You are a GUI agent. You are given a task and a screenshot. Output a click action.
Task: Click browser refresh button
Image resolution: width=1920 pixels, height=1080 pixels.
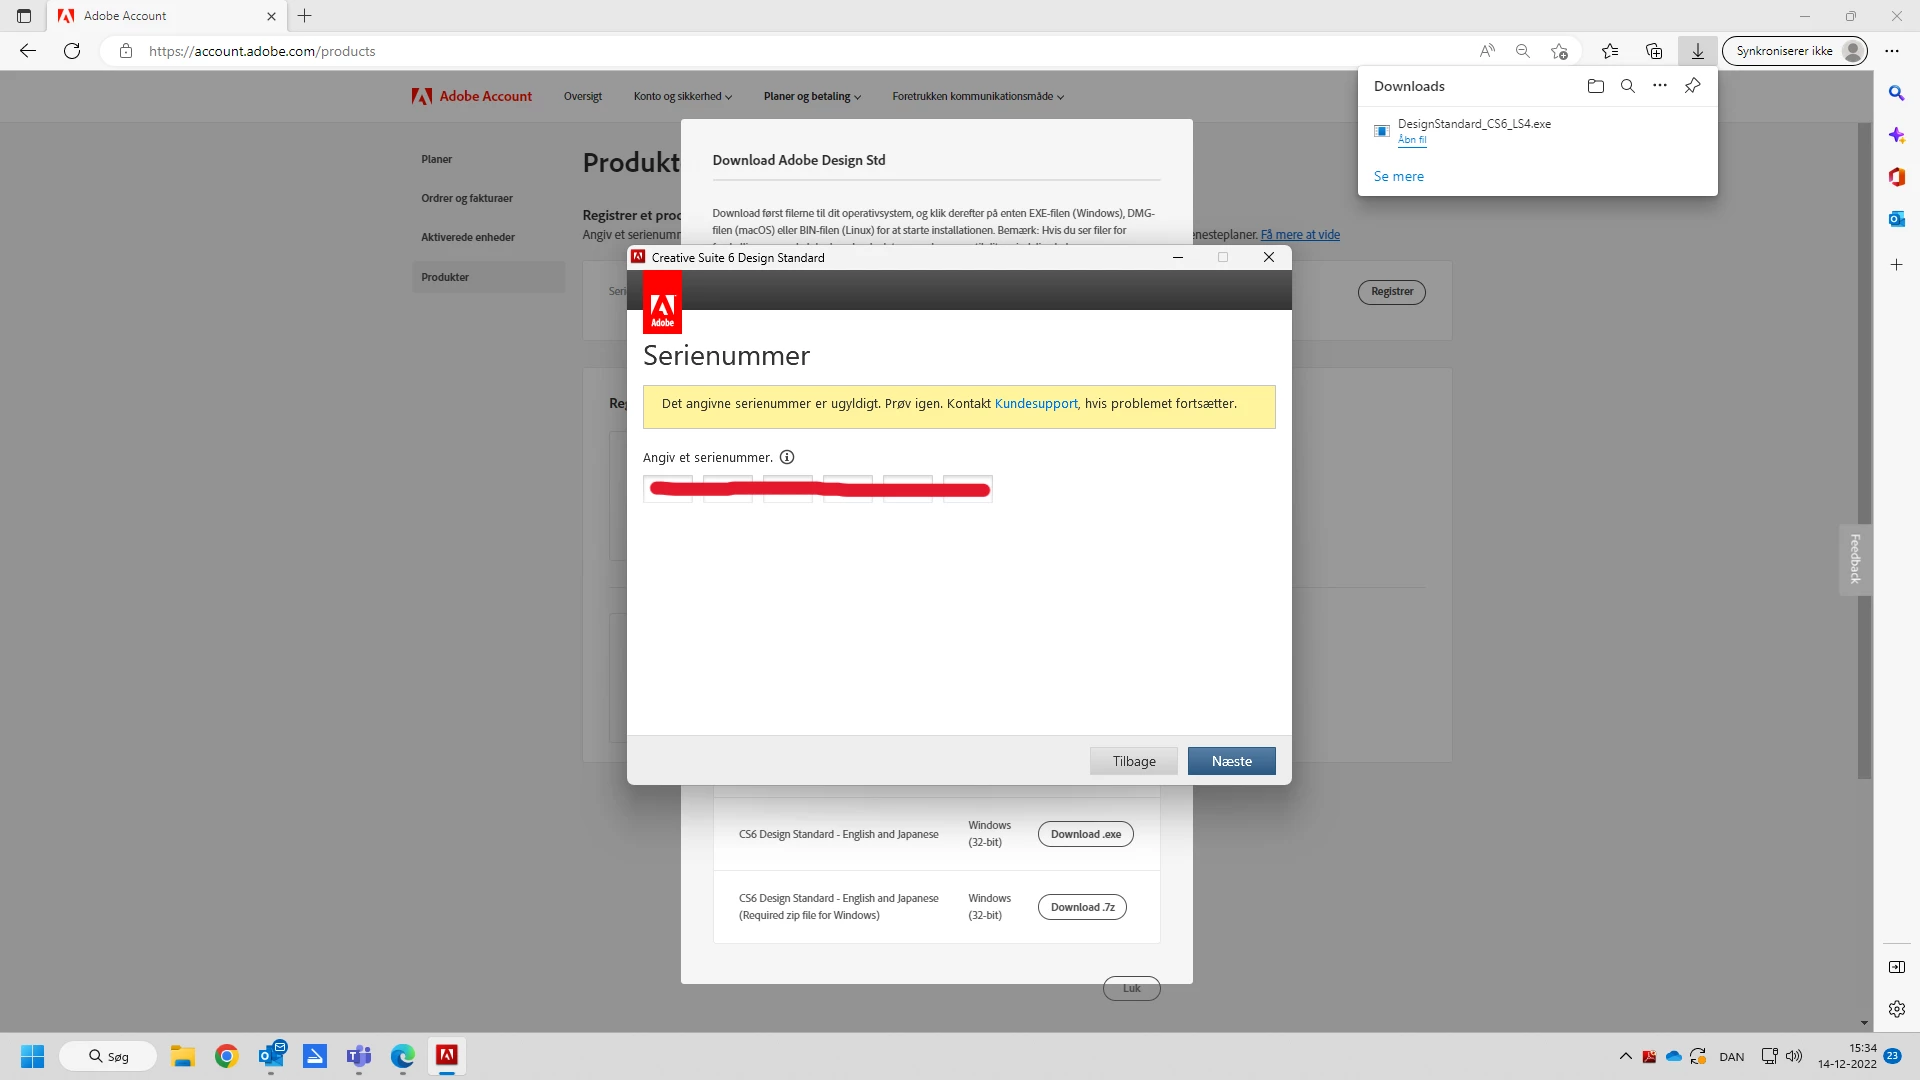[72, 51]
